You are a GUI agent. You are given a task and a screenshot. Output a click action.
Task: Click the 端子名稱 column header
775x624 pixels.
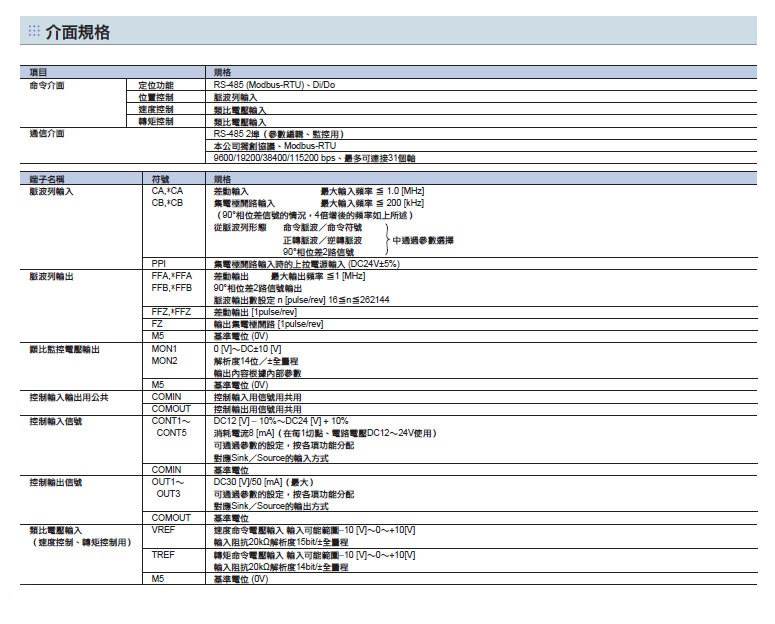46,178
